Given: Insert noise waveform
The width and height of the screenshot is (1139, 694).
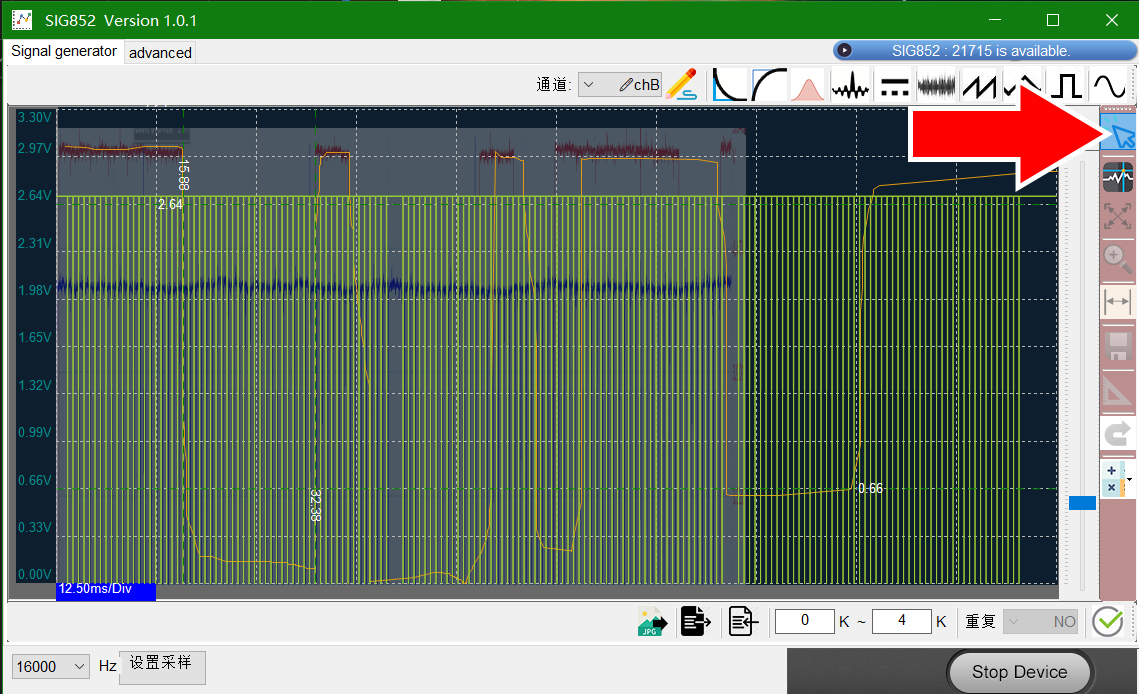Looking at the screenshot, I should point(936,86).
